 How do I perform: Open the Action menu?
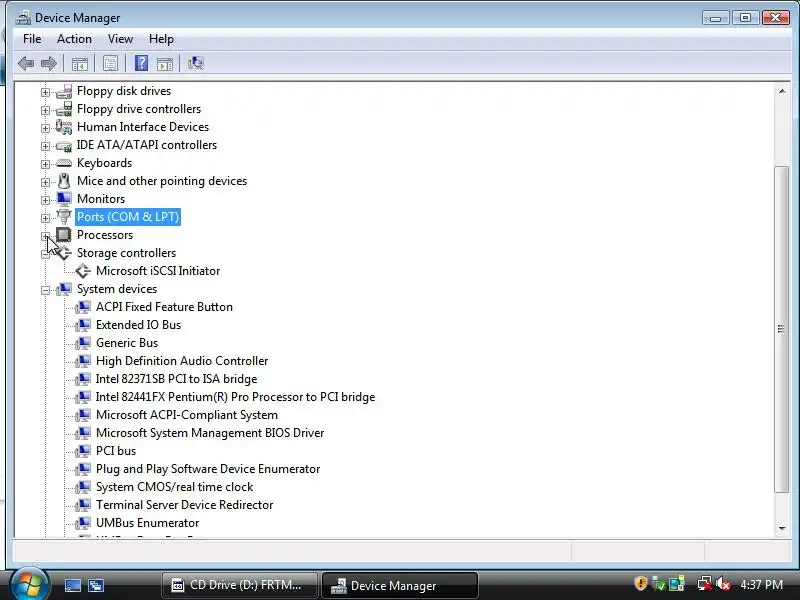tap(74, 39)
